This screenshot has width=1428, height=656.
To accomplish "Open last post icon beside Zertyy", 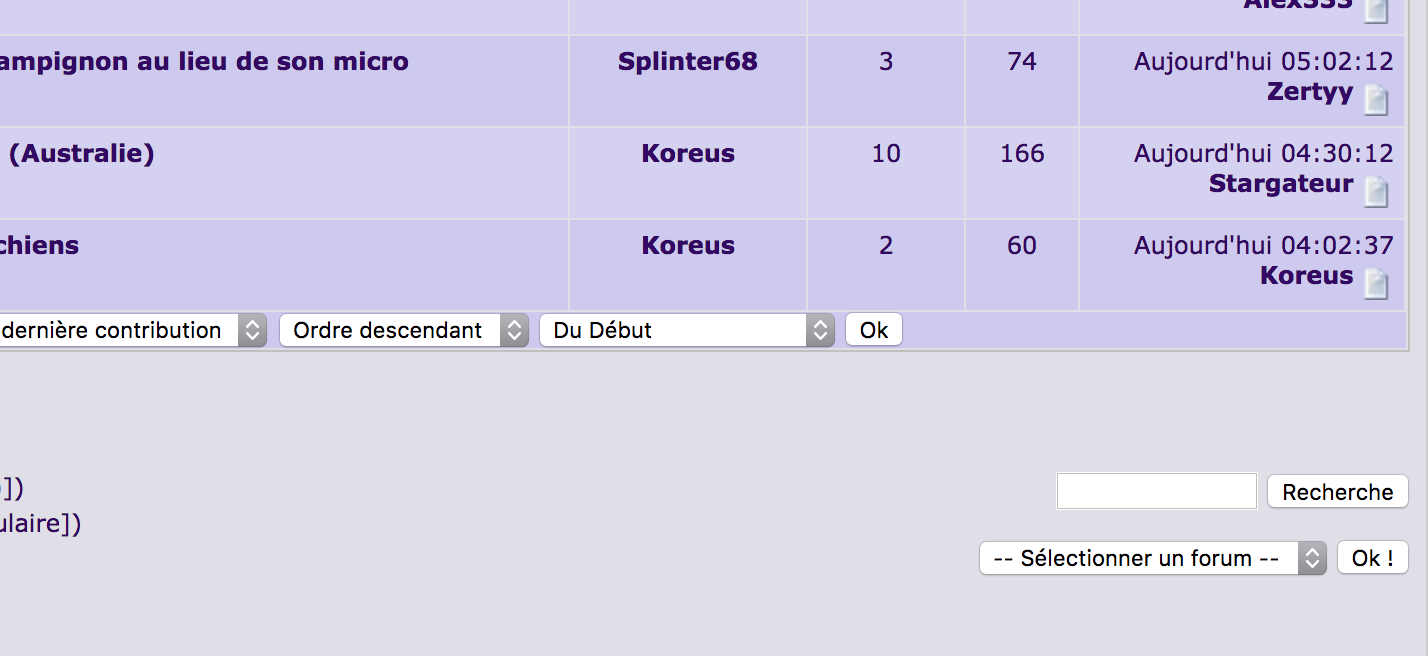I will [x=1377, y=99].
